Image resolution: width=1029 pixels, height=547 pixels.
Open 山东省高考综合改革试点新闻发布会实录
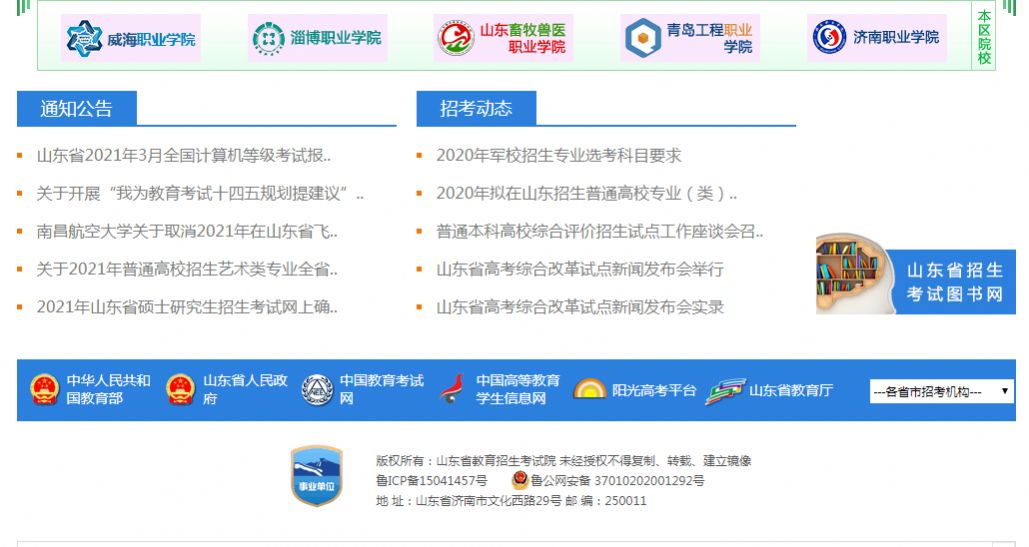[580, 307]
